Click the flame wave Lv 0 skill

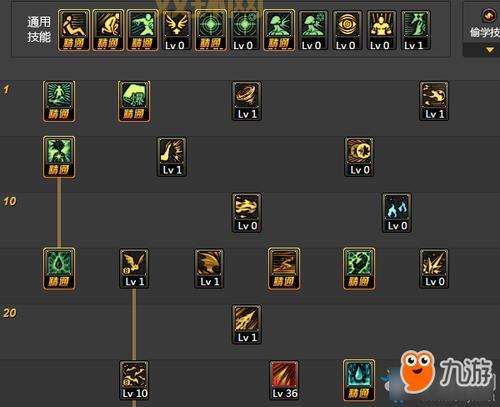[x=247, y=213]
